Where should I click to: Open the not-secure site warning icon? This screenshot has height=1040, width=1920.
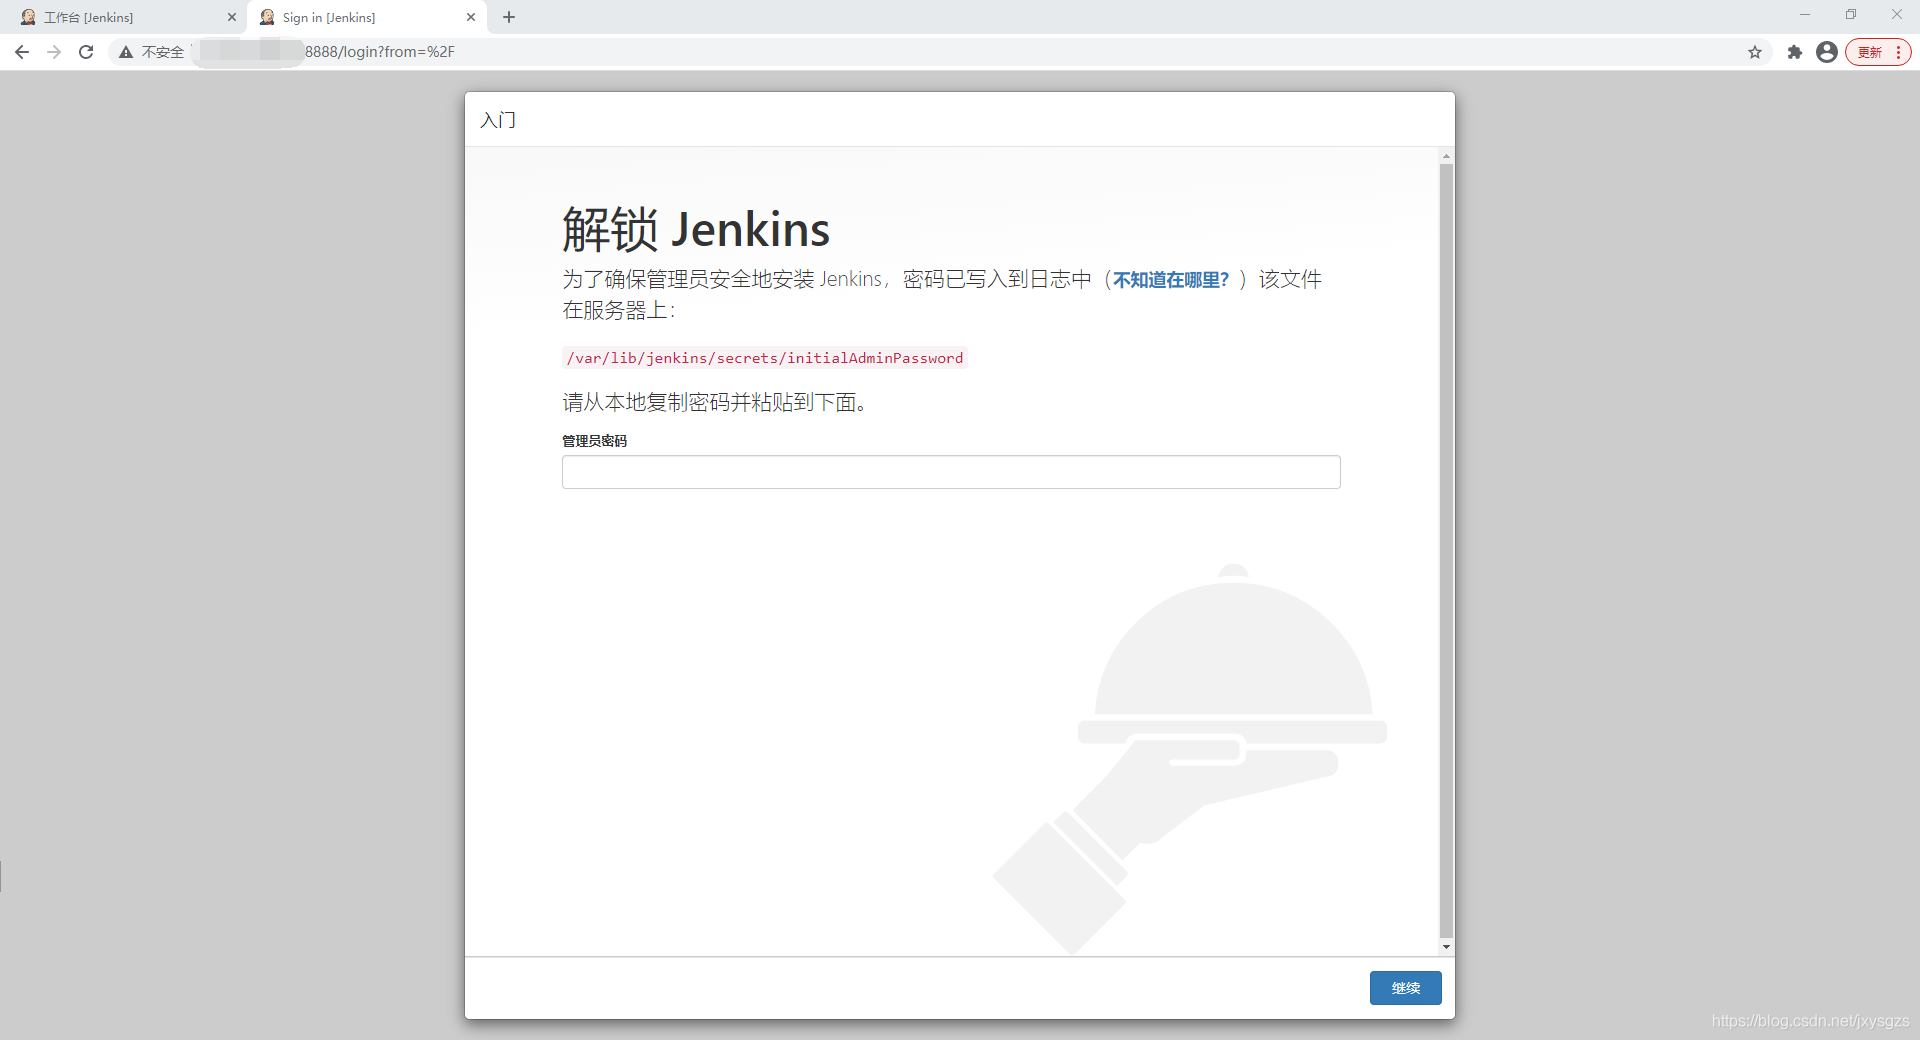tap(126, 52)
